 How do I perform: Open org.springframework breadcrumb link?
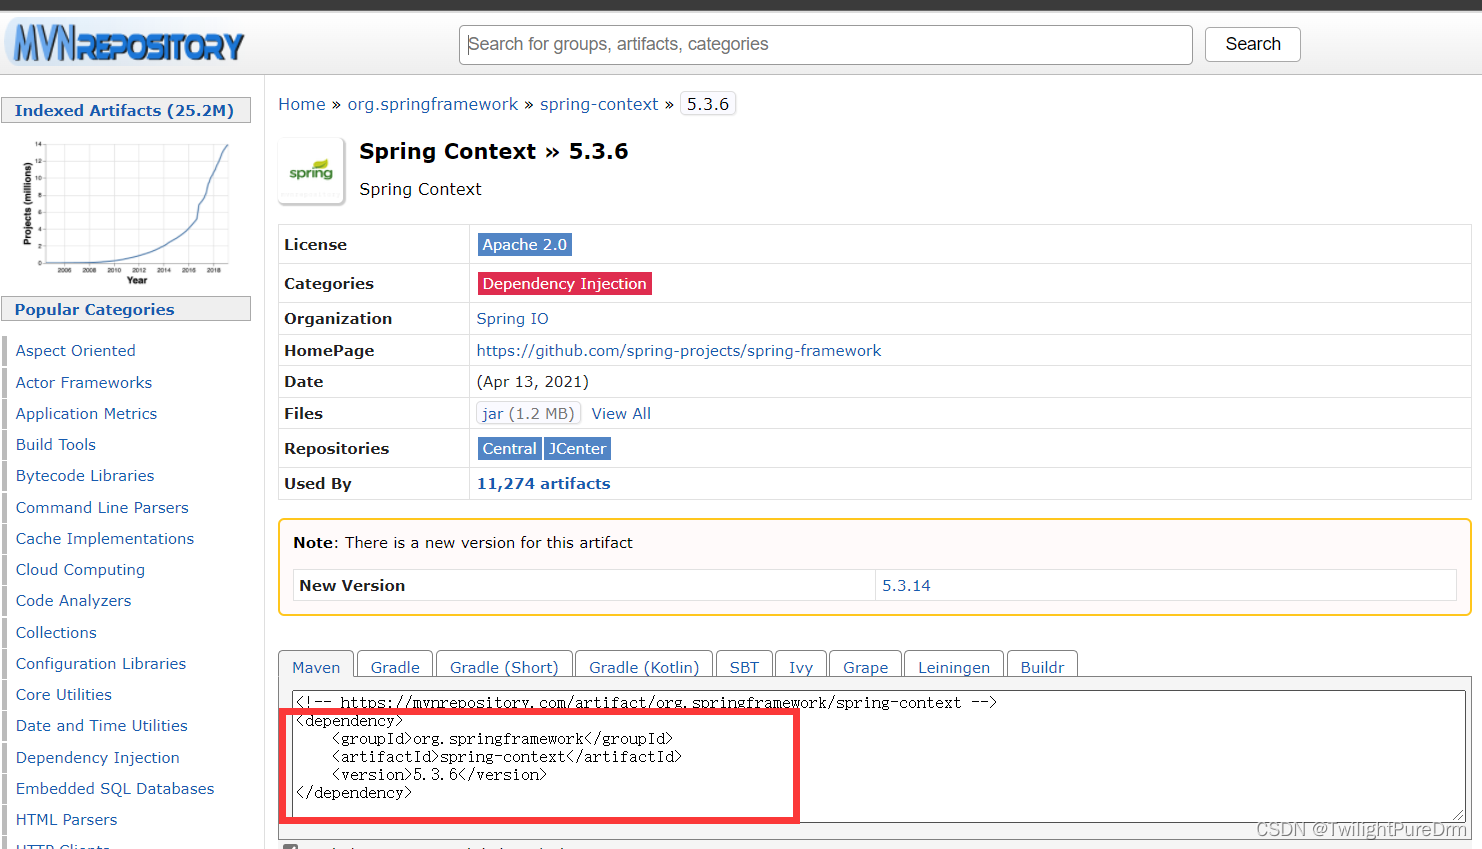[433, 104]
